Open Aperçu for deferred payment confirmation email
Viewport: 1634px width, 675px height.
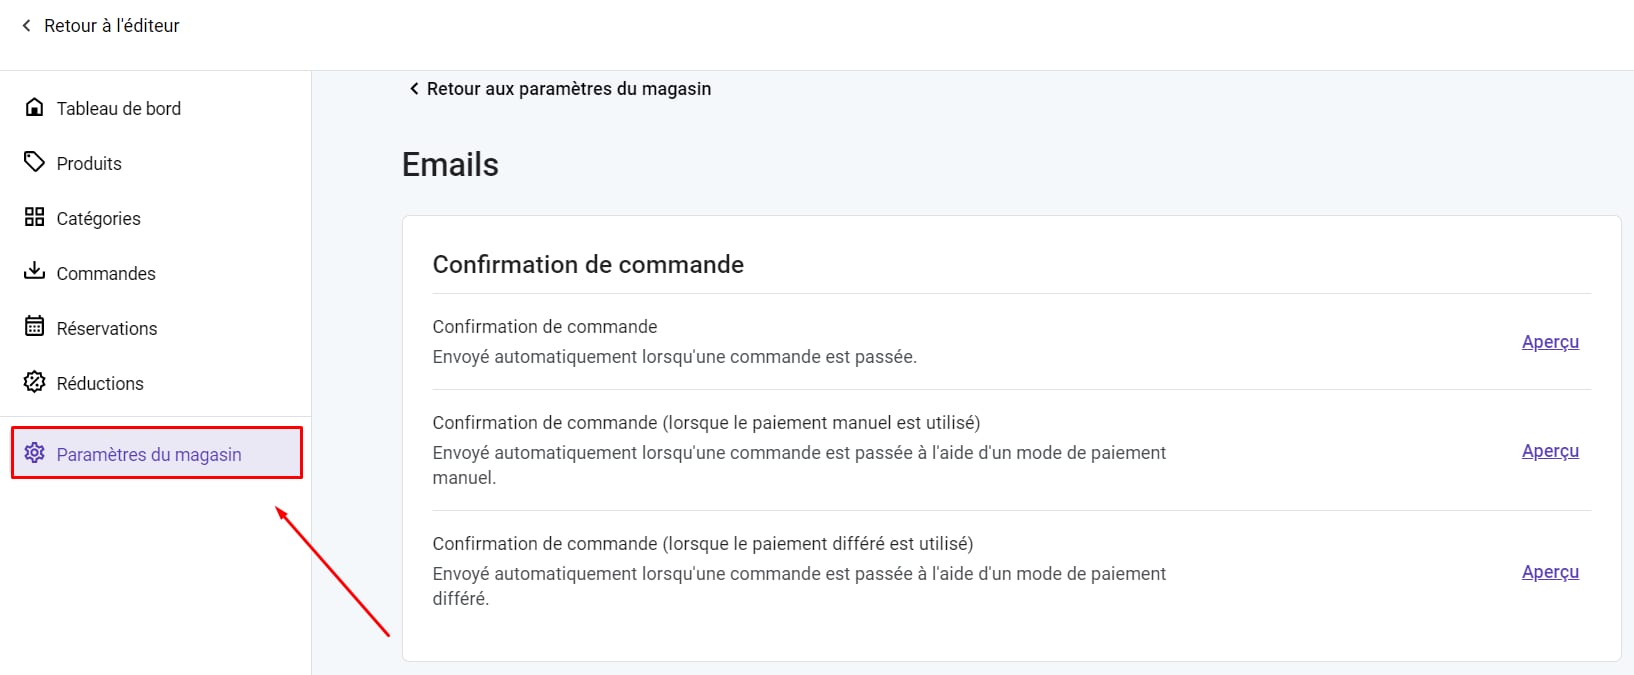click(x=1550, y=572)
